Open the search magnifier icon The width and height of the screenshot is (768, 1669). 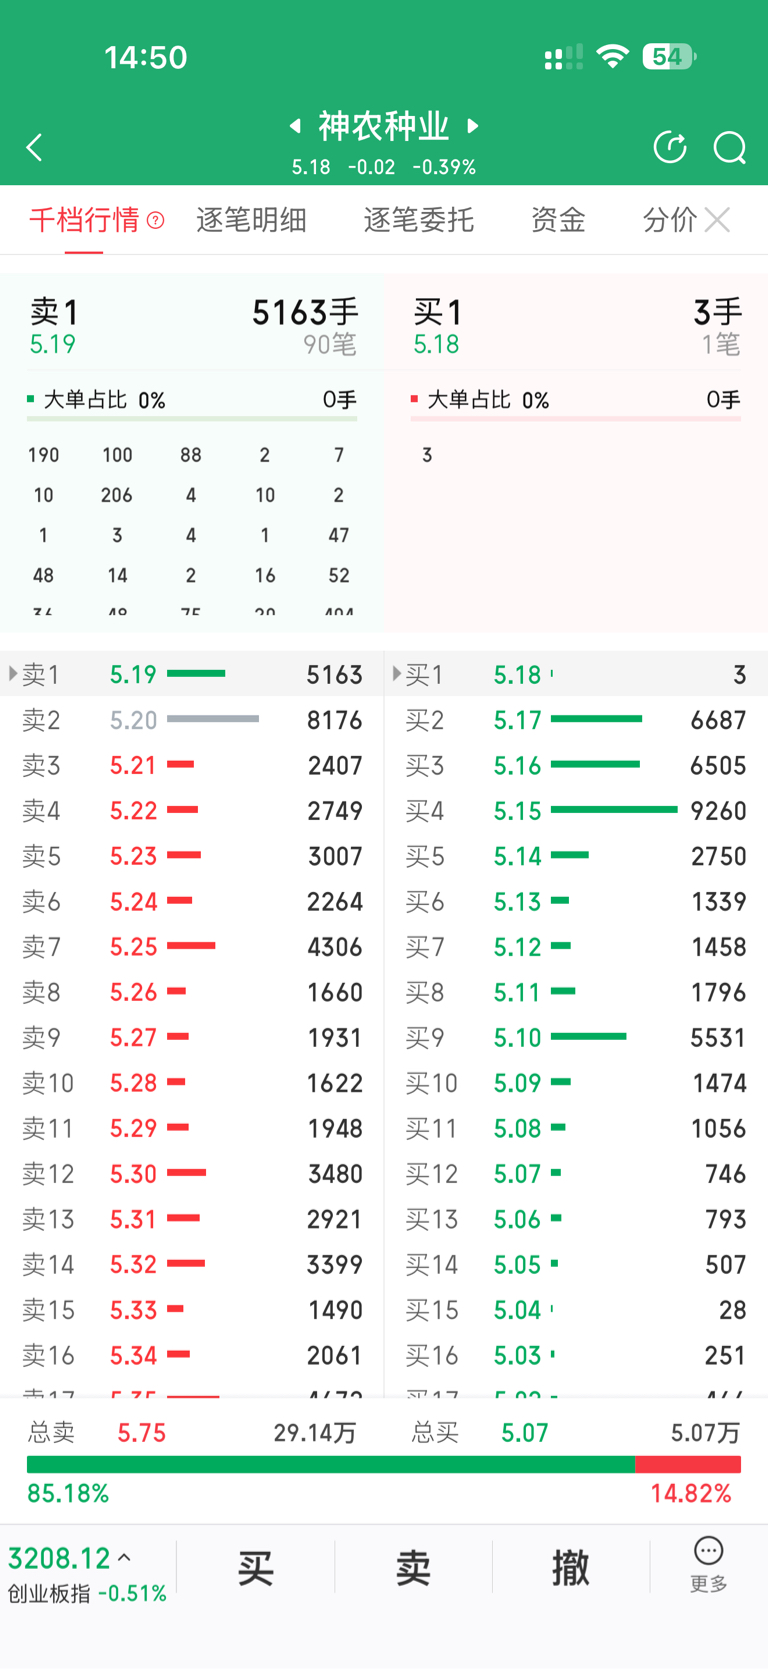coord(729,148)
